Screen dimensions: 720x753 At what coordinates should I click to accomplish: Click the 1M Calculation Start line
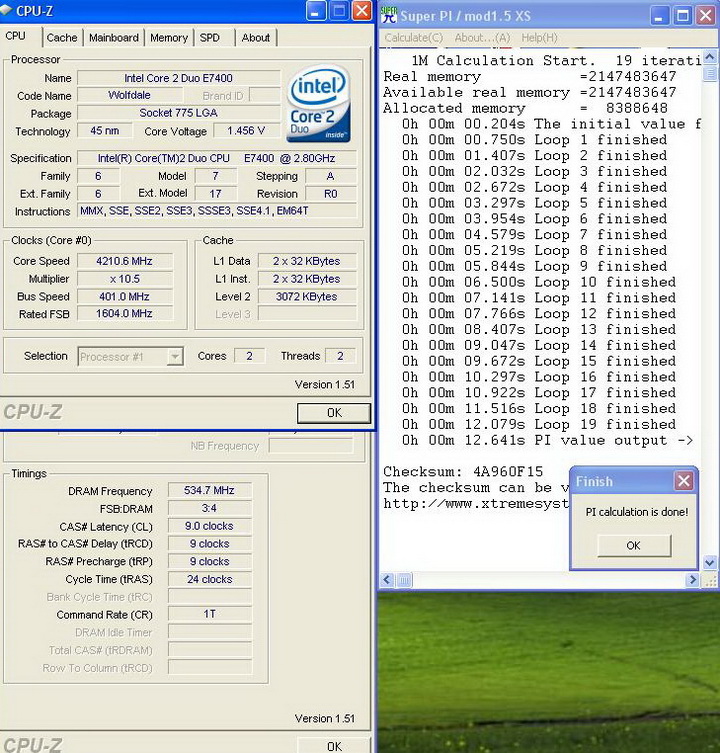pyautogui.click(x=556, y=61)
